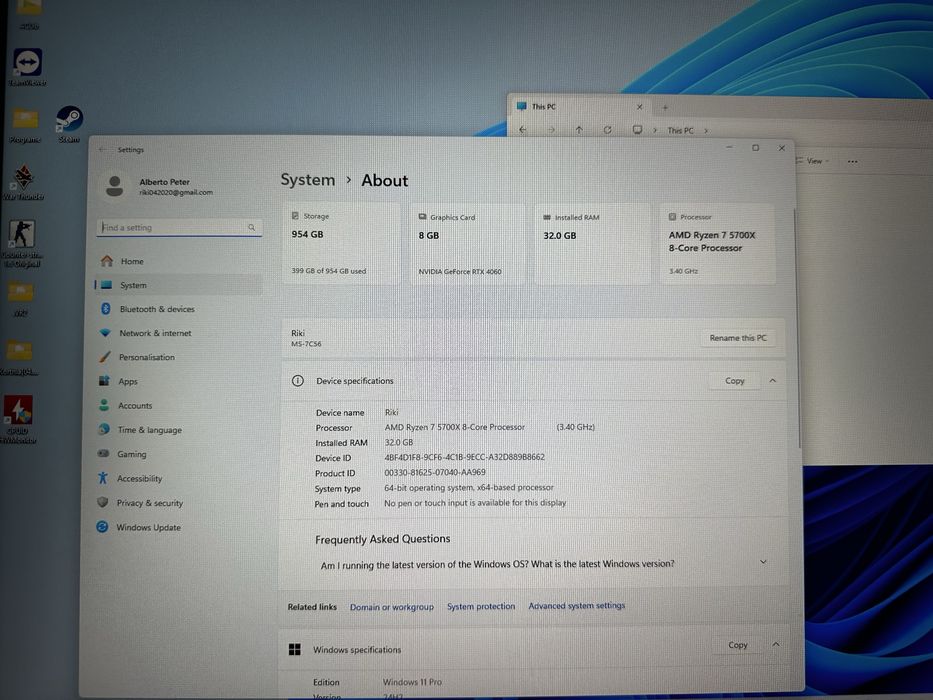Click System in the breadcrumb header
The image size is (933, 700).
click(308, 180)
